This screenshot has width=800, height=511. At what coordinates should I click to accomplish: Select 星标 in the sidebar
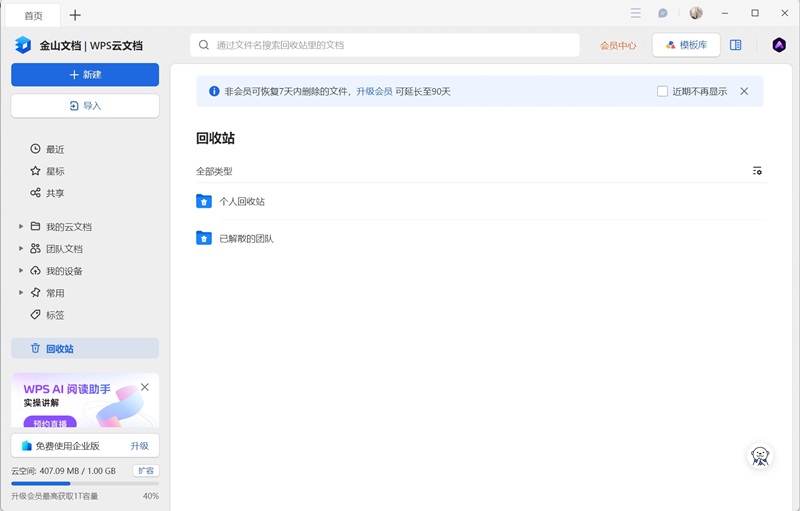[54, 171]
